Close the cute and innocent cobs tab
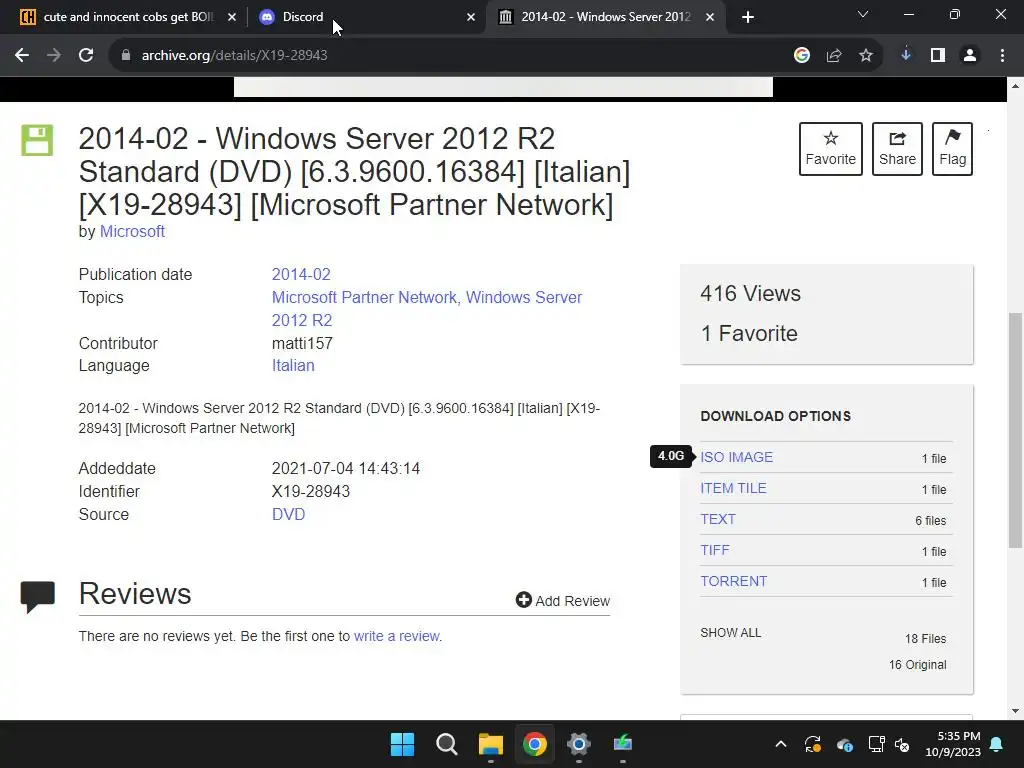1024x768 pixels. pos(232,17)
